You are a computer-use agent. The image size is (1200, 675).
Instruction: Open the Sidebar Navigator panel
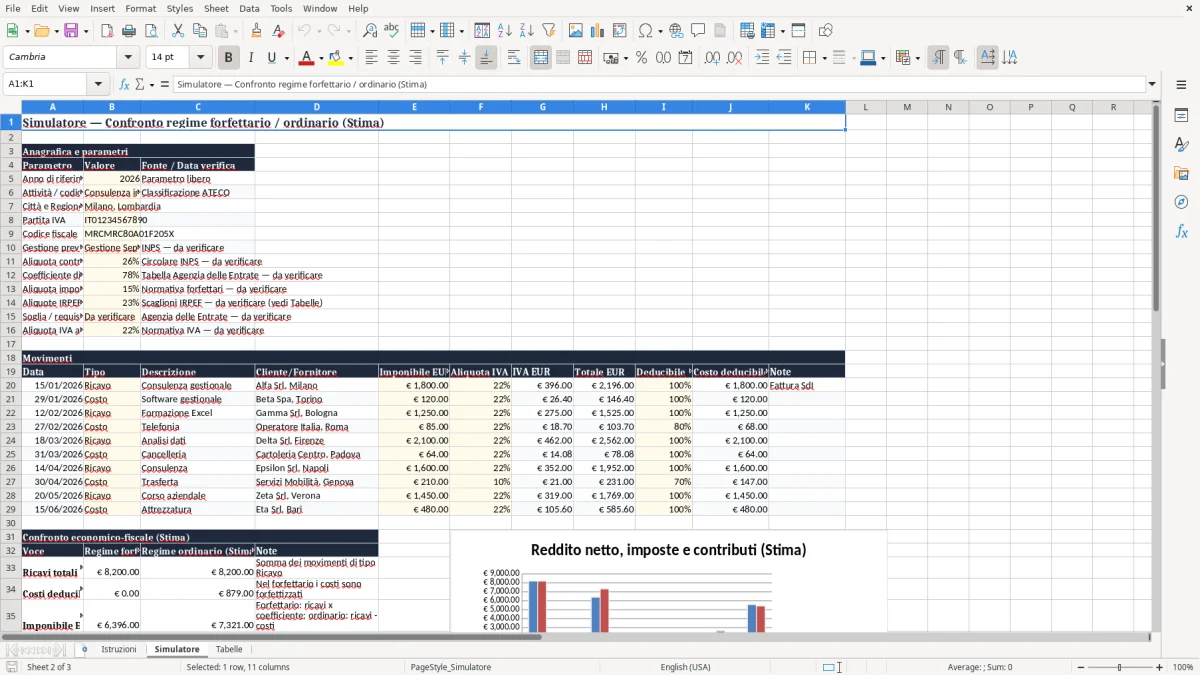click(x=1181, y=202)
